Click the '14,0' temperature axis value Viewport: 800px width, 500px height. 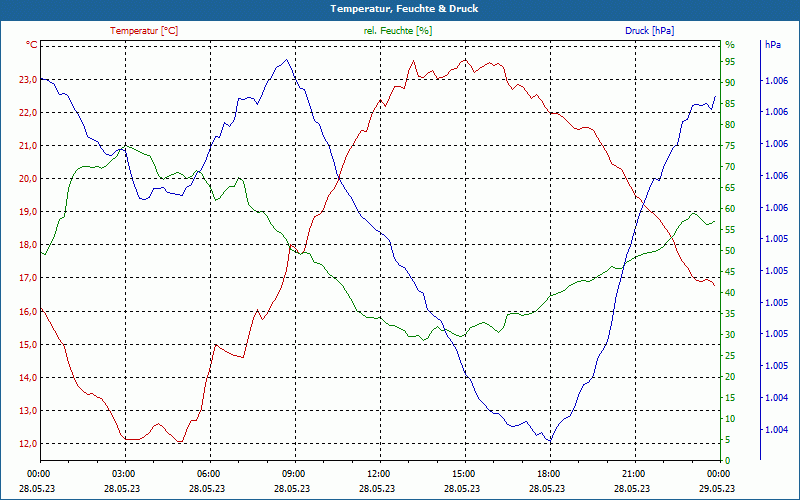point(28,378)
